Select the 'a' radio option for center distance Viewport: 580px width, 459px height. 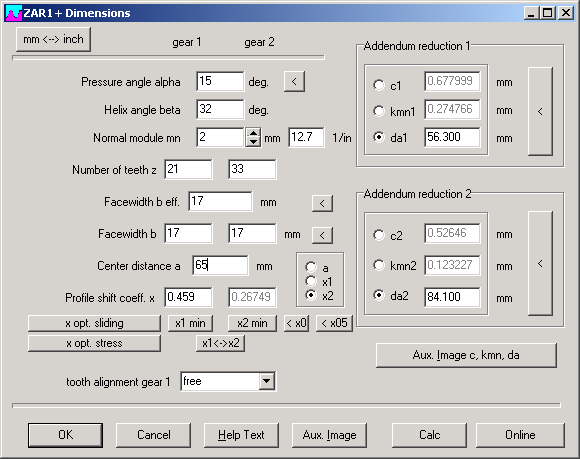point(311,267)
